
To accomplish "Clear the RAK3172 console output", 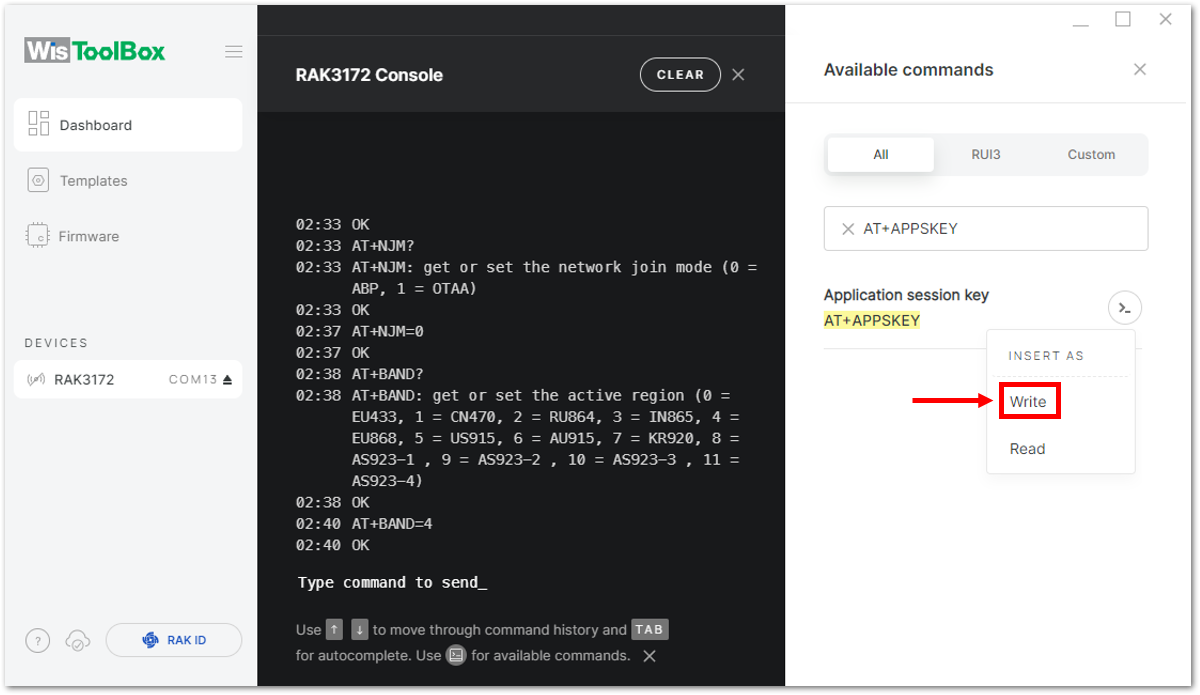I will pos(680,75).
